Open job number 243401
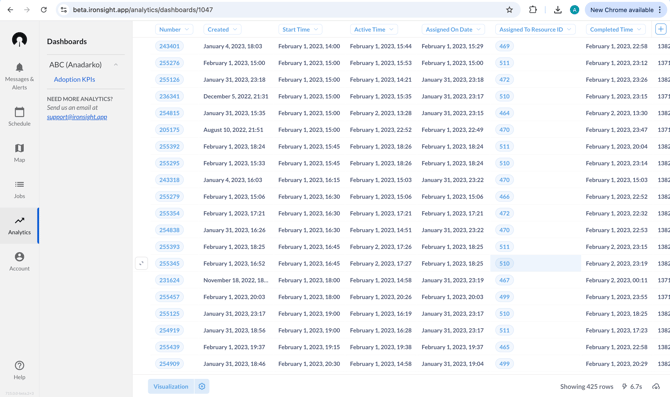This screenshot has height=397, width=670. 169,46
